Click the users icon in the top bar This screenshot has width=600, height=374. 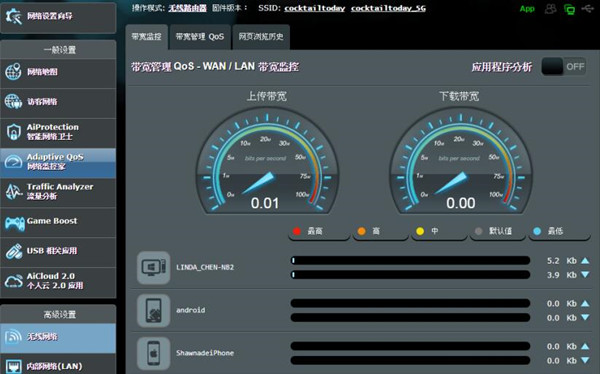point(550,8)
